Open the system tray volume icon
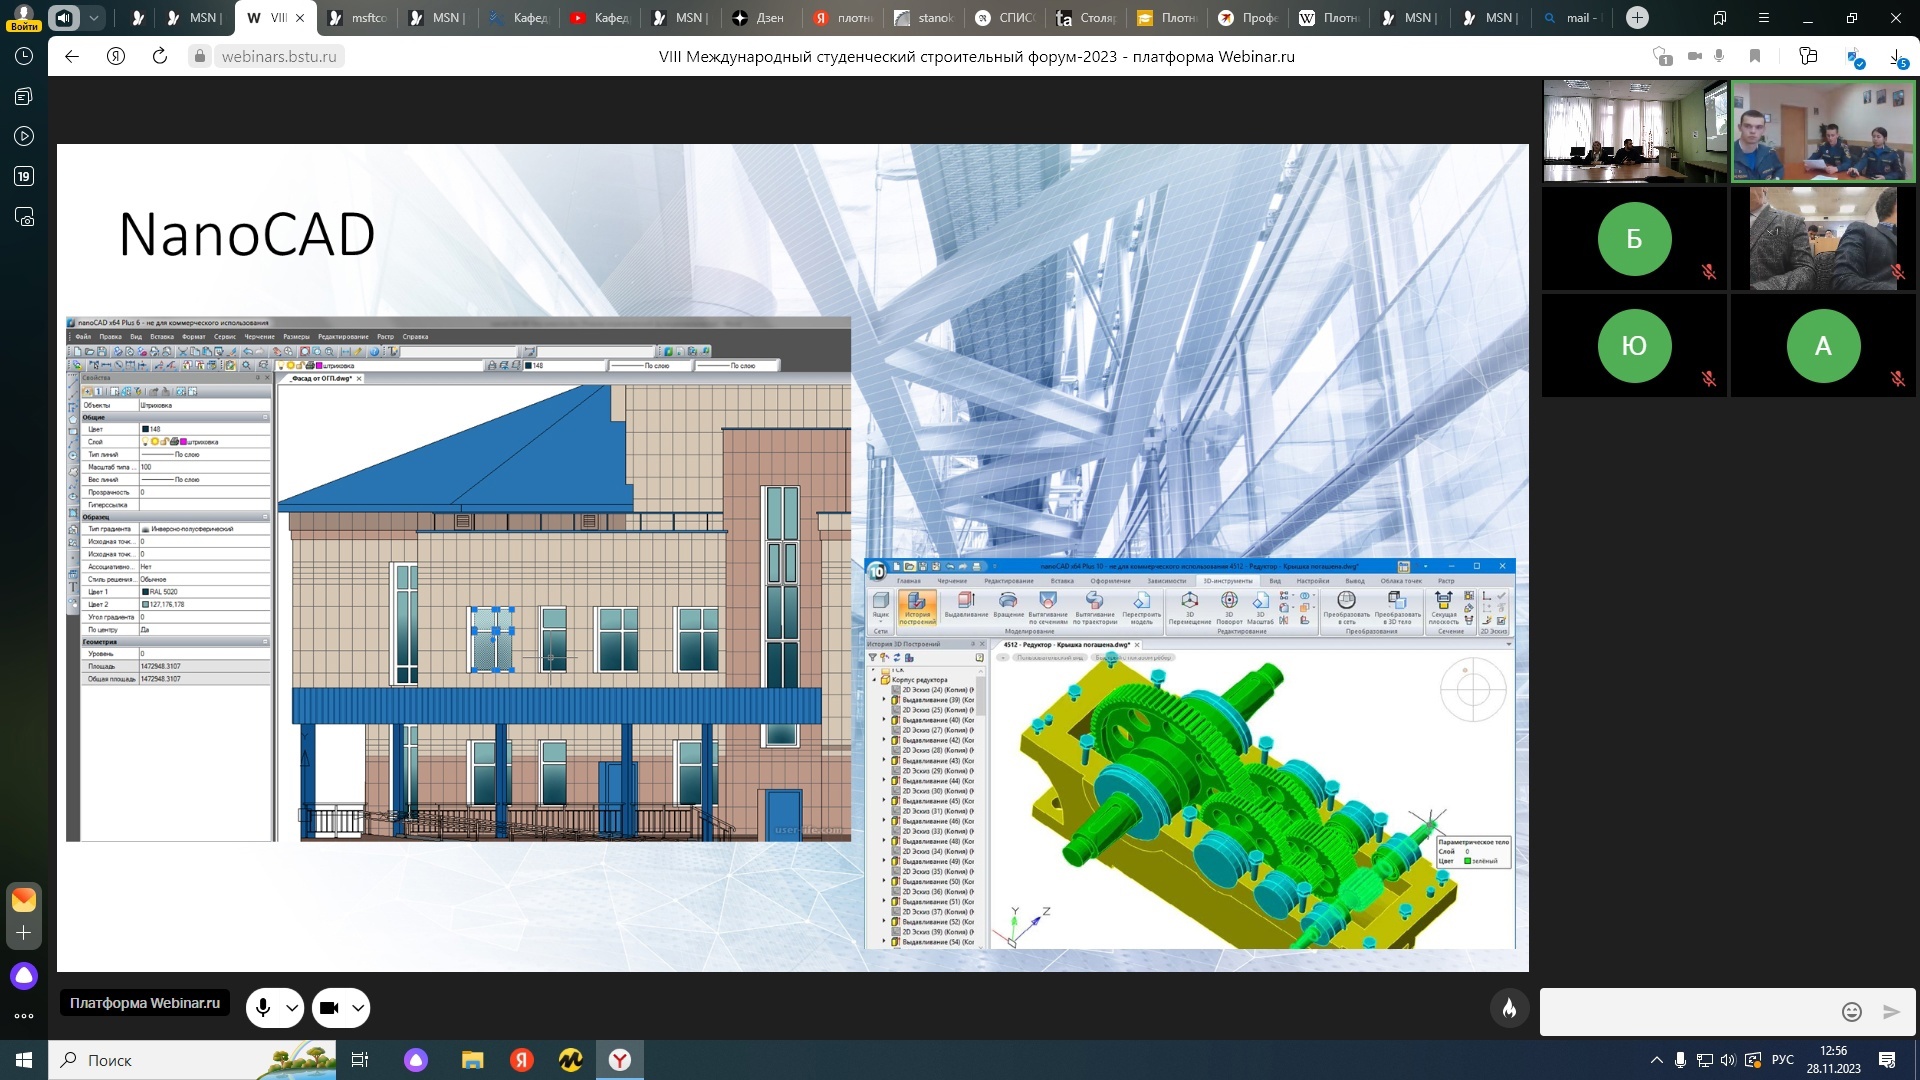This screenshot has height=1080, width=1920. [x=1727, y=1060]
